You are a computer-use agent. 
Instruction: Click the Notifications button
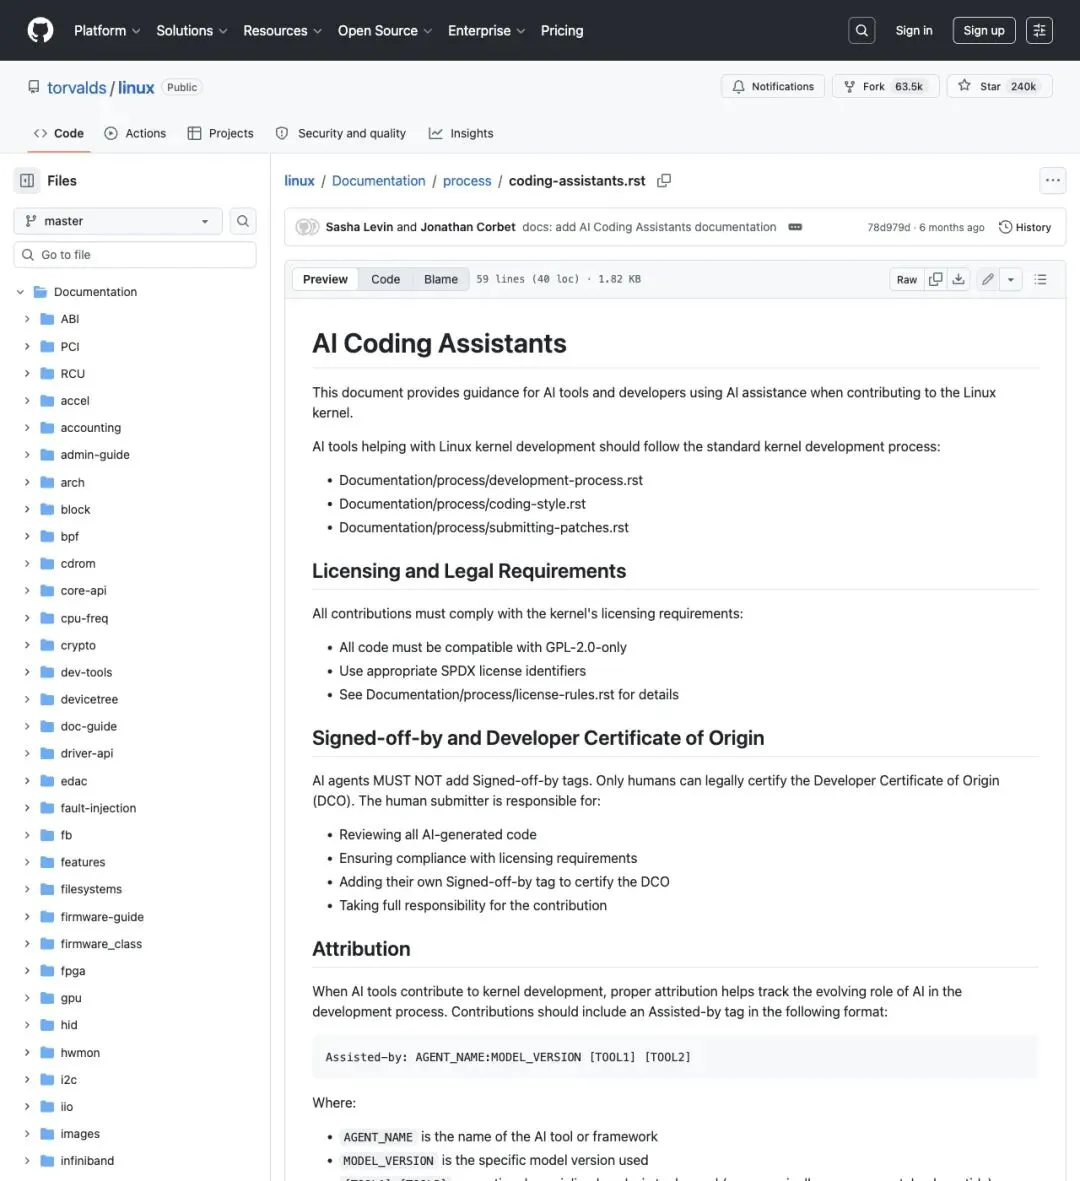coord(773,86)
